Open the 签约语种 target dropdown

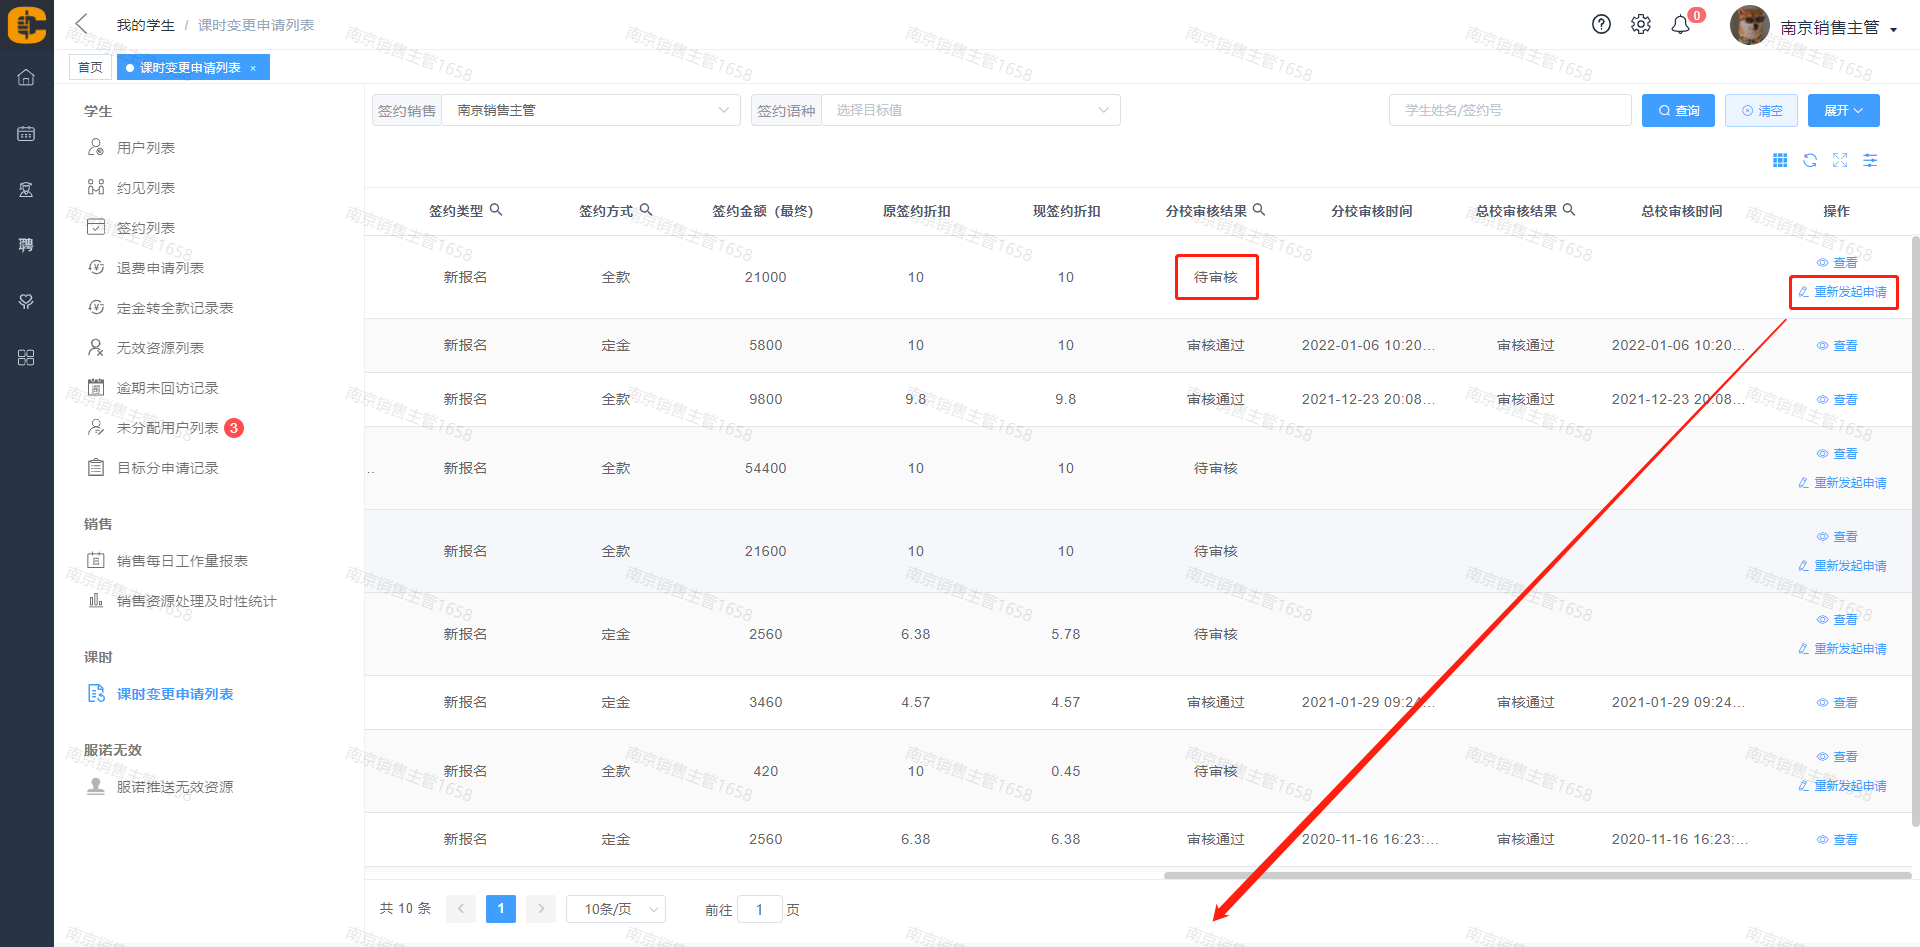pos(970,110)
